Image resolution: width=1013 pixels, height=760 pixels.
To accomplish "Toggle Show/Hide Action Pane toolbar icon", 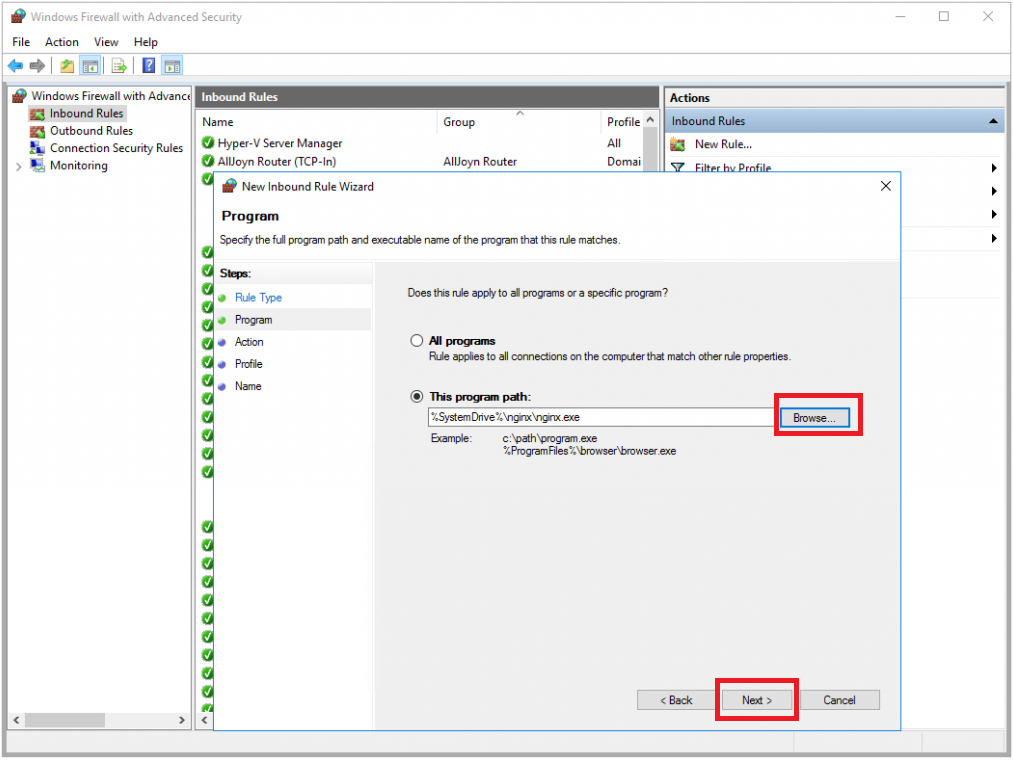I will (172, 65).
